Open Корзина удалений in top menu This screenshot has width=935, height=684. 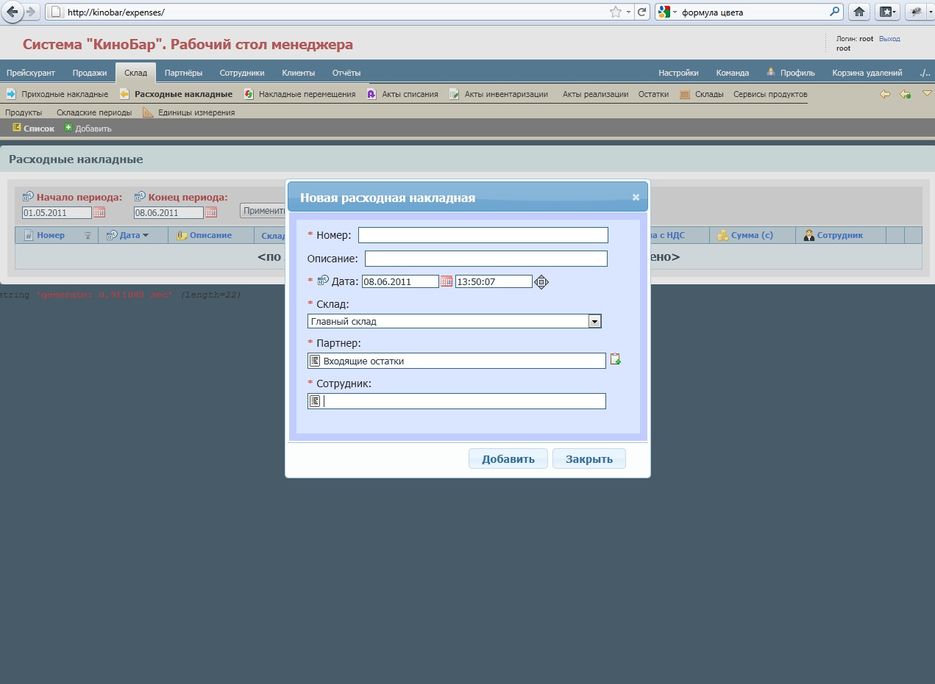point(866,73)
